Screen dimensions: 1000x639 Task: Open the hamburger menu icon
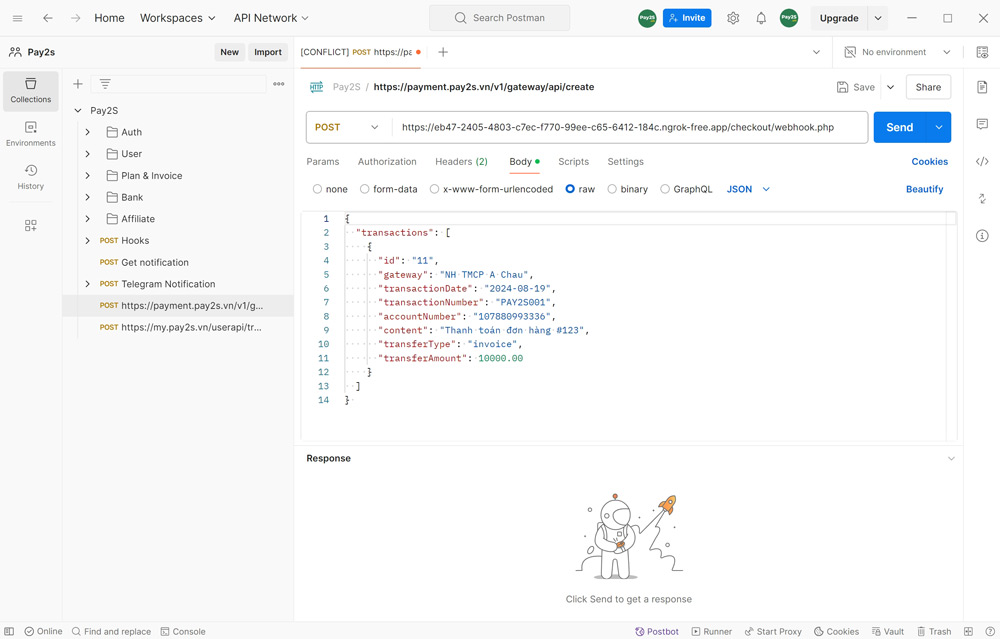coord(17,18)
